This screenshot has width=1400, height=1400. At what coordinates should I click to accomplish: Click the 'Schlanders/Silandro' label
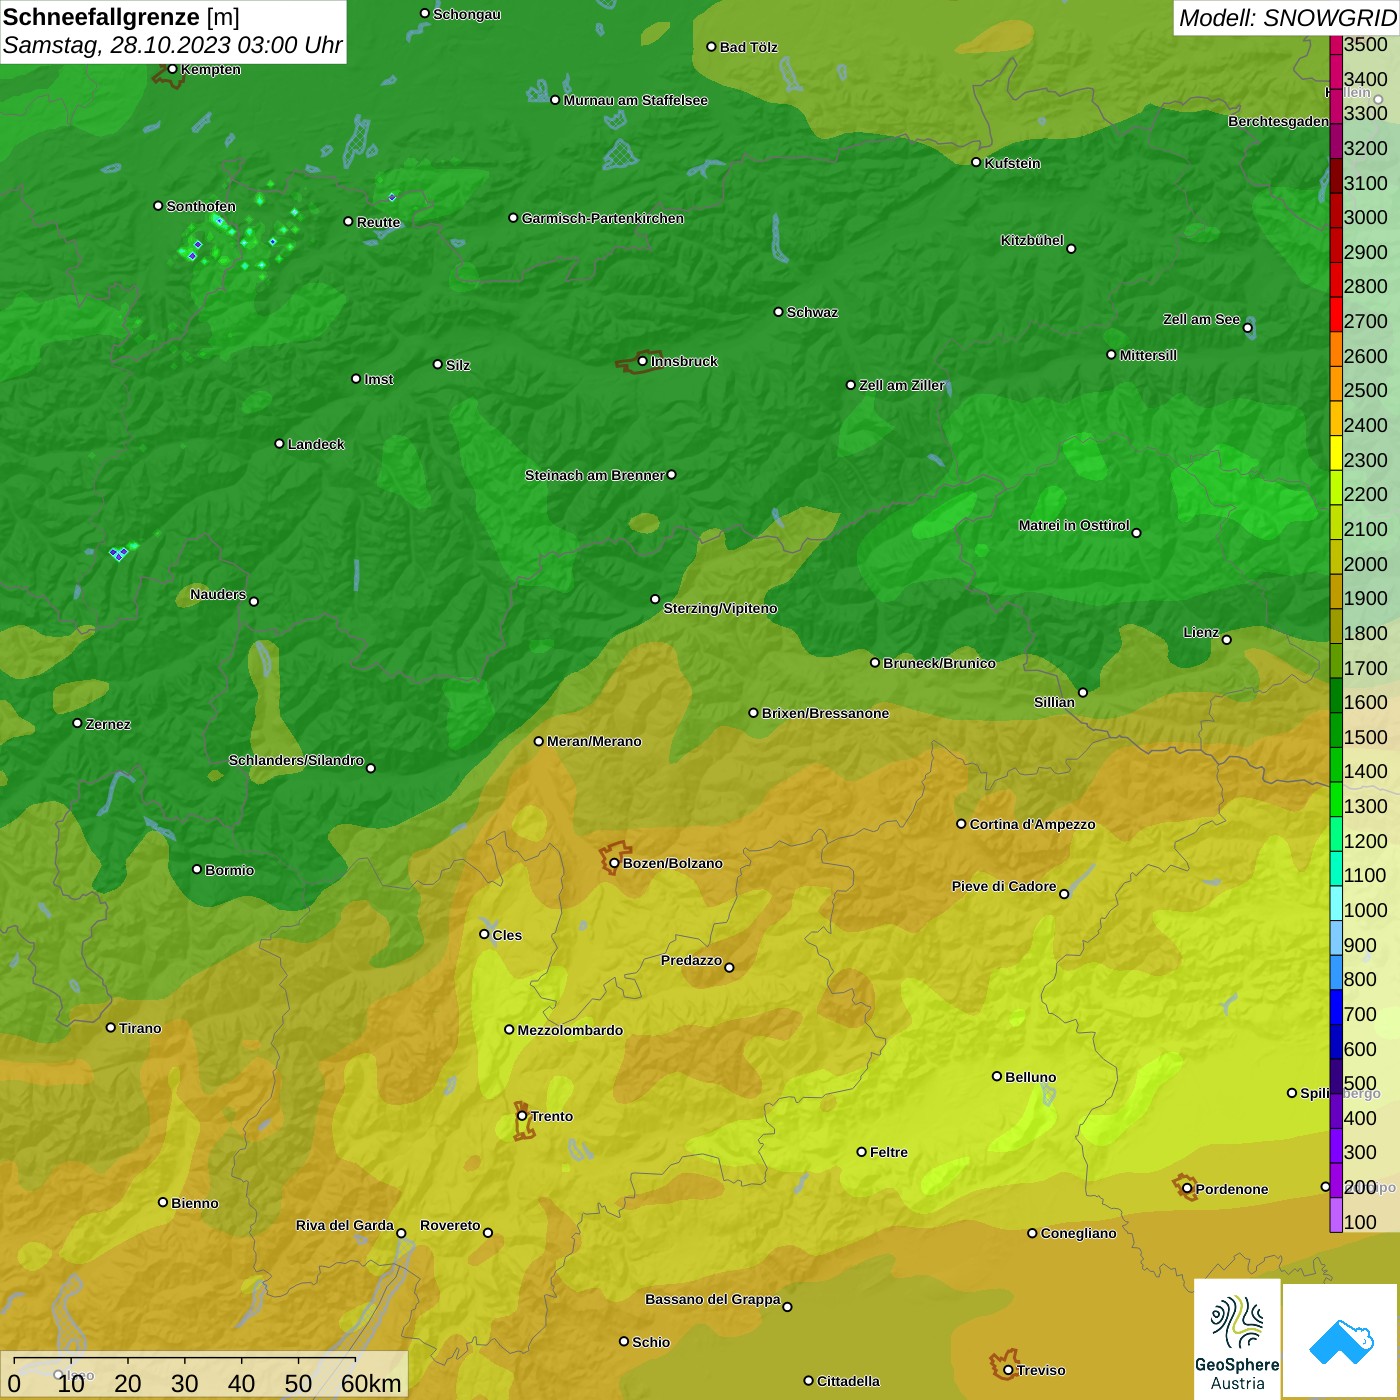(x=296, y=760)
